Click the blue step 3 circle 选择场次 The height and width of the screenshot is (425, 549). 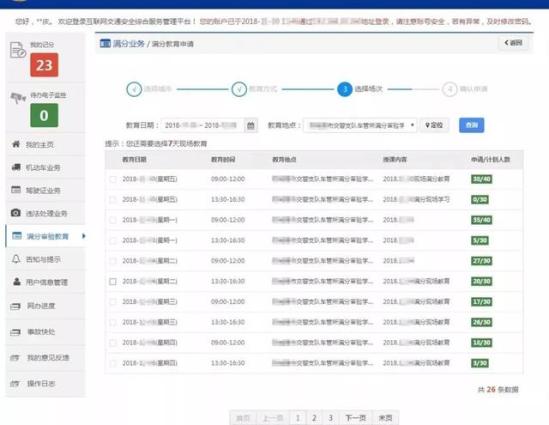coord(345,89)
